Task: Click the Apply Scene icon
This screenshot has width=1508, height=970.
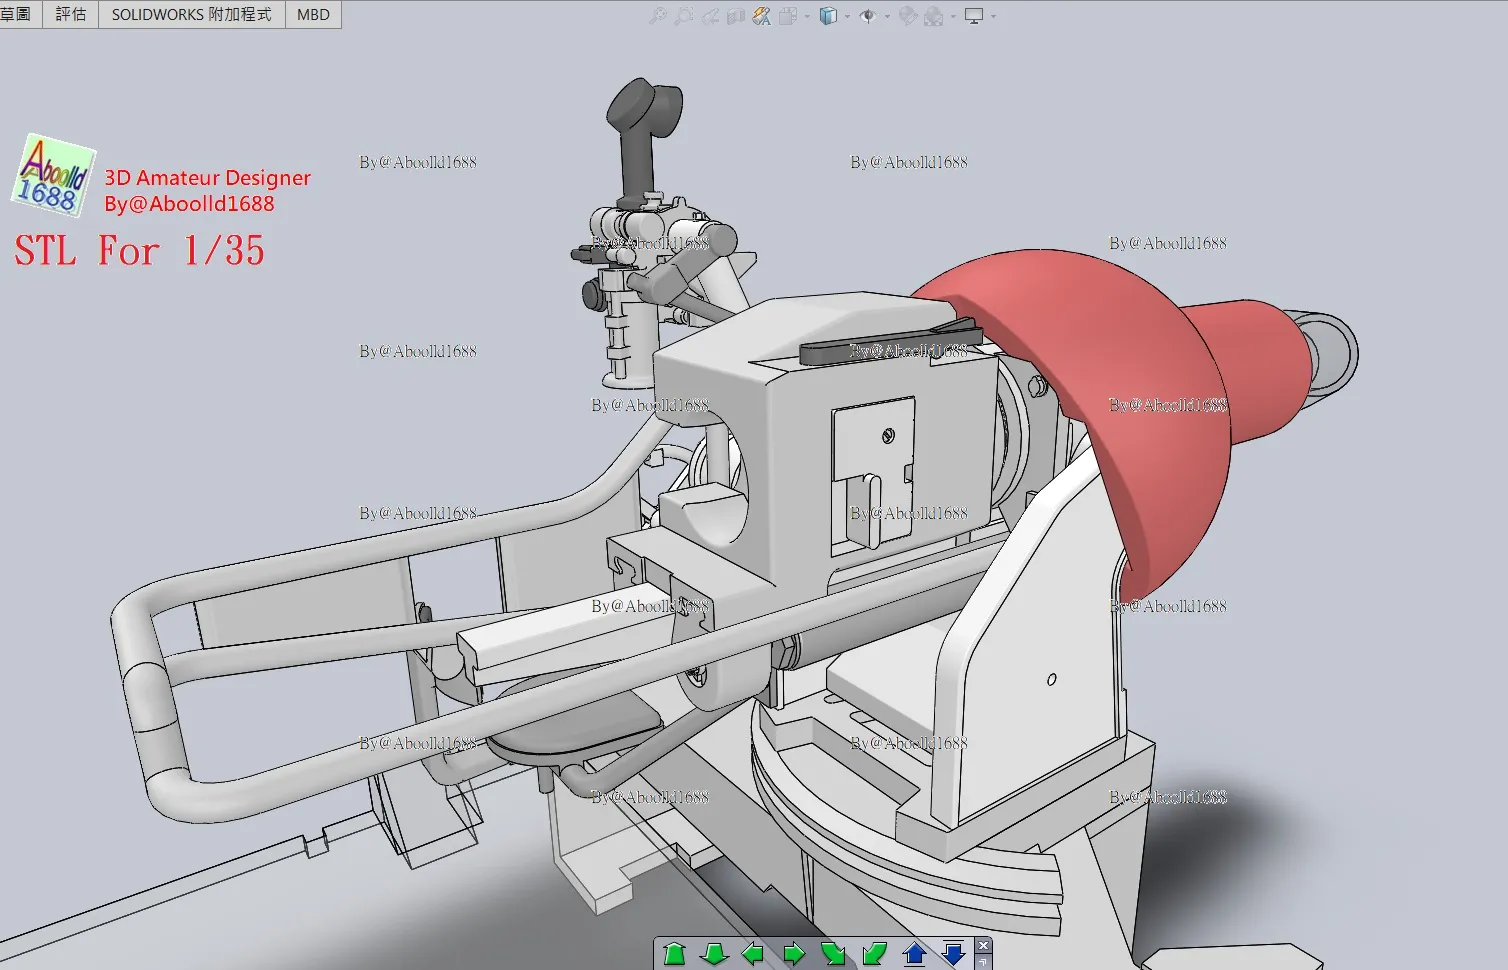Action: [933, 16]
